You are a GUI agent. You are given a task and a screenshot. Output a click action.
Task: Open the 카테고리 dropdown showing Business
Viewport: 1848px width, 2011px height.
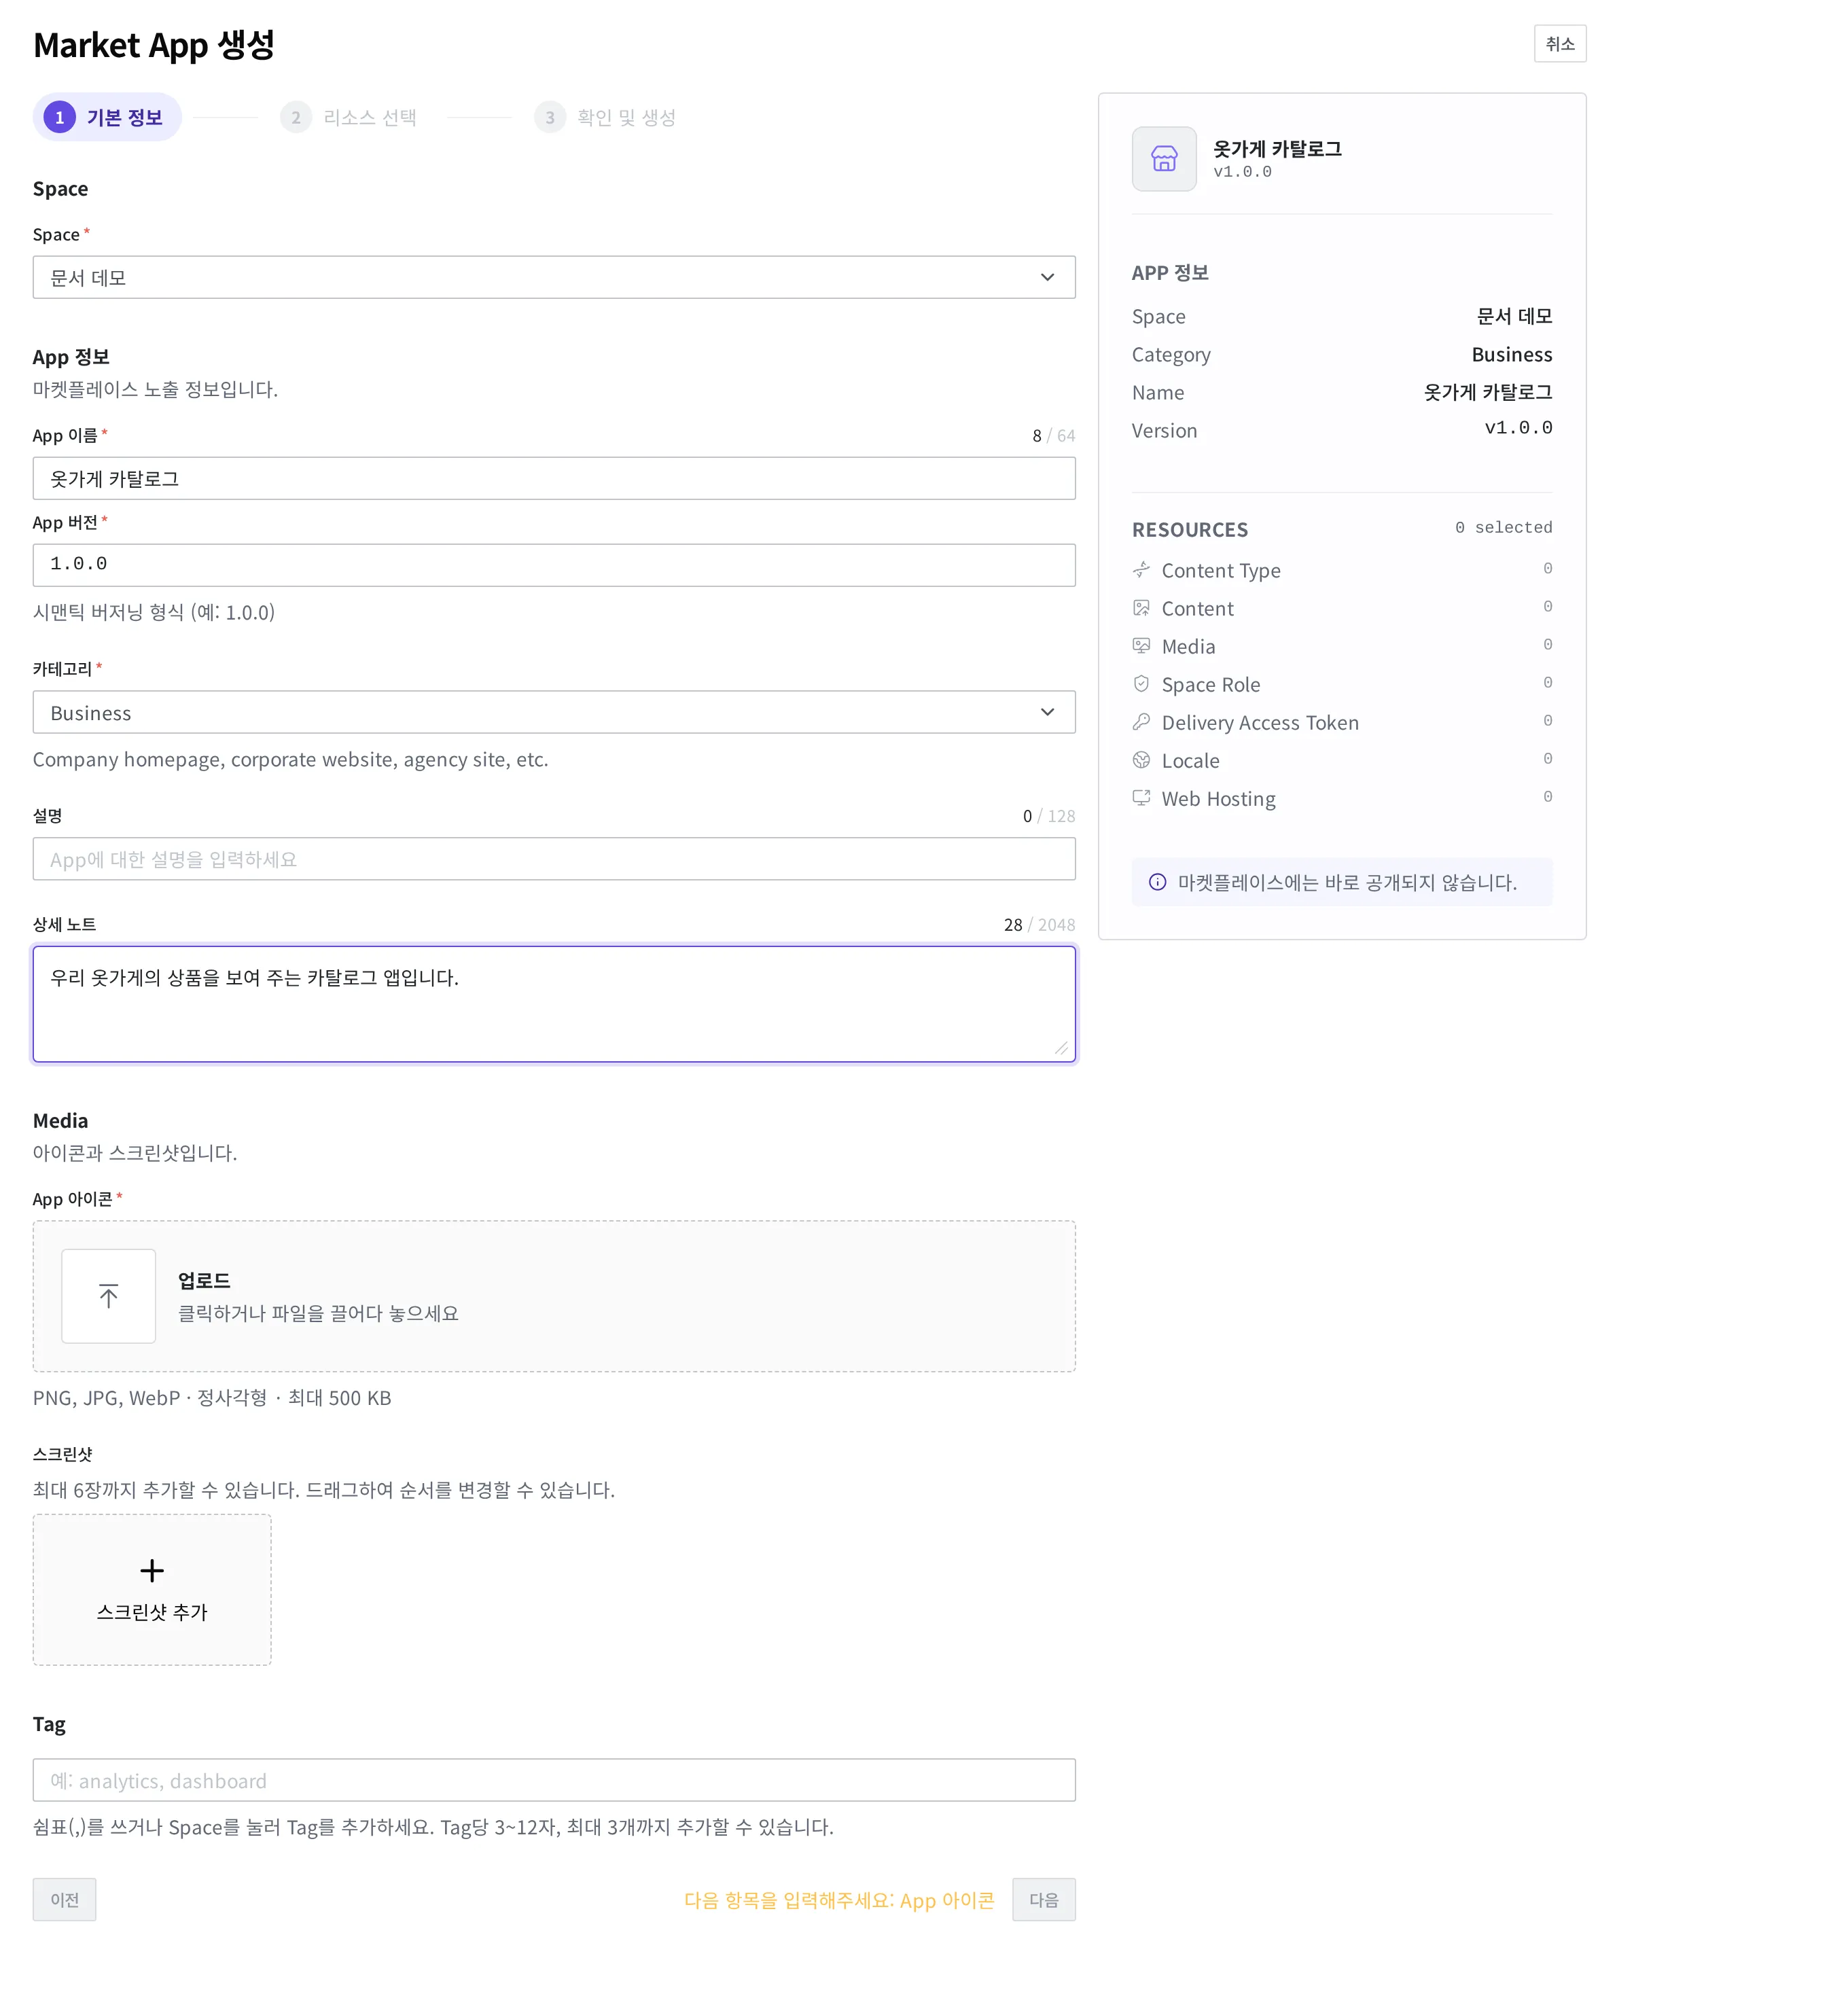[x=554, y=712]
